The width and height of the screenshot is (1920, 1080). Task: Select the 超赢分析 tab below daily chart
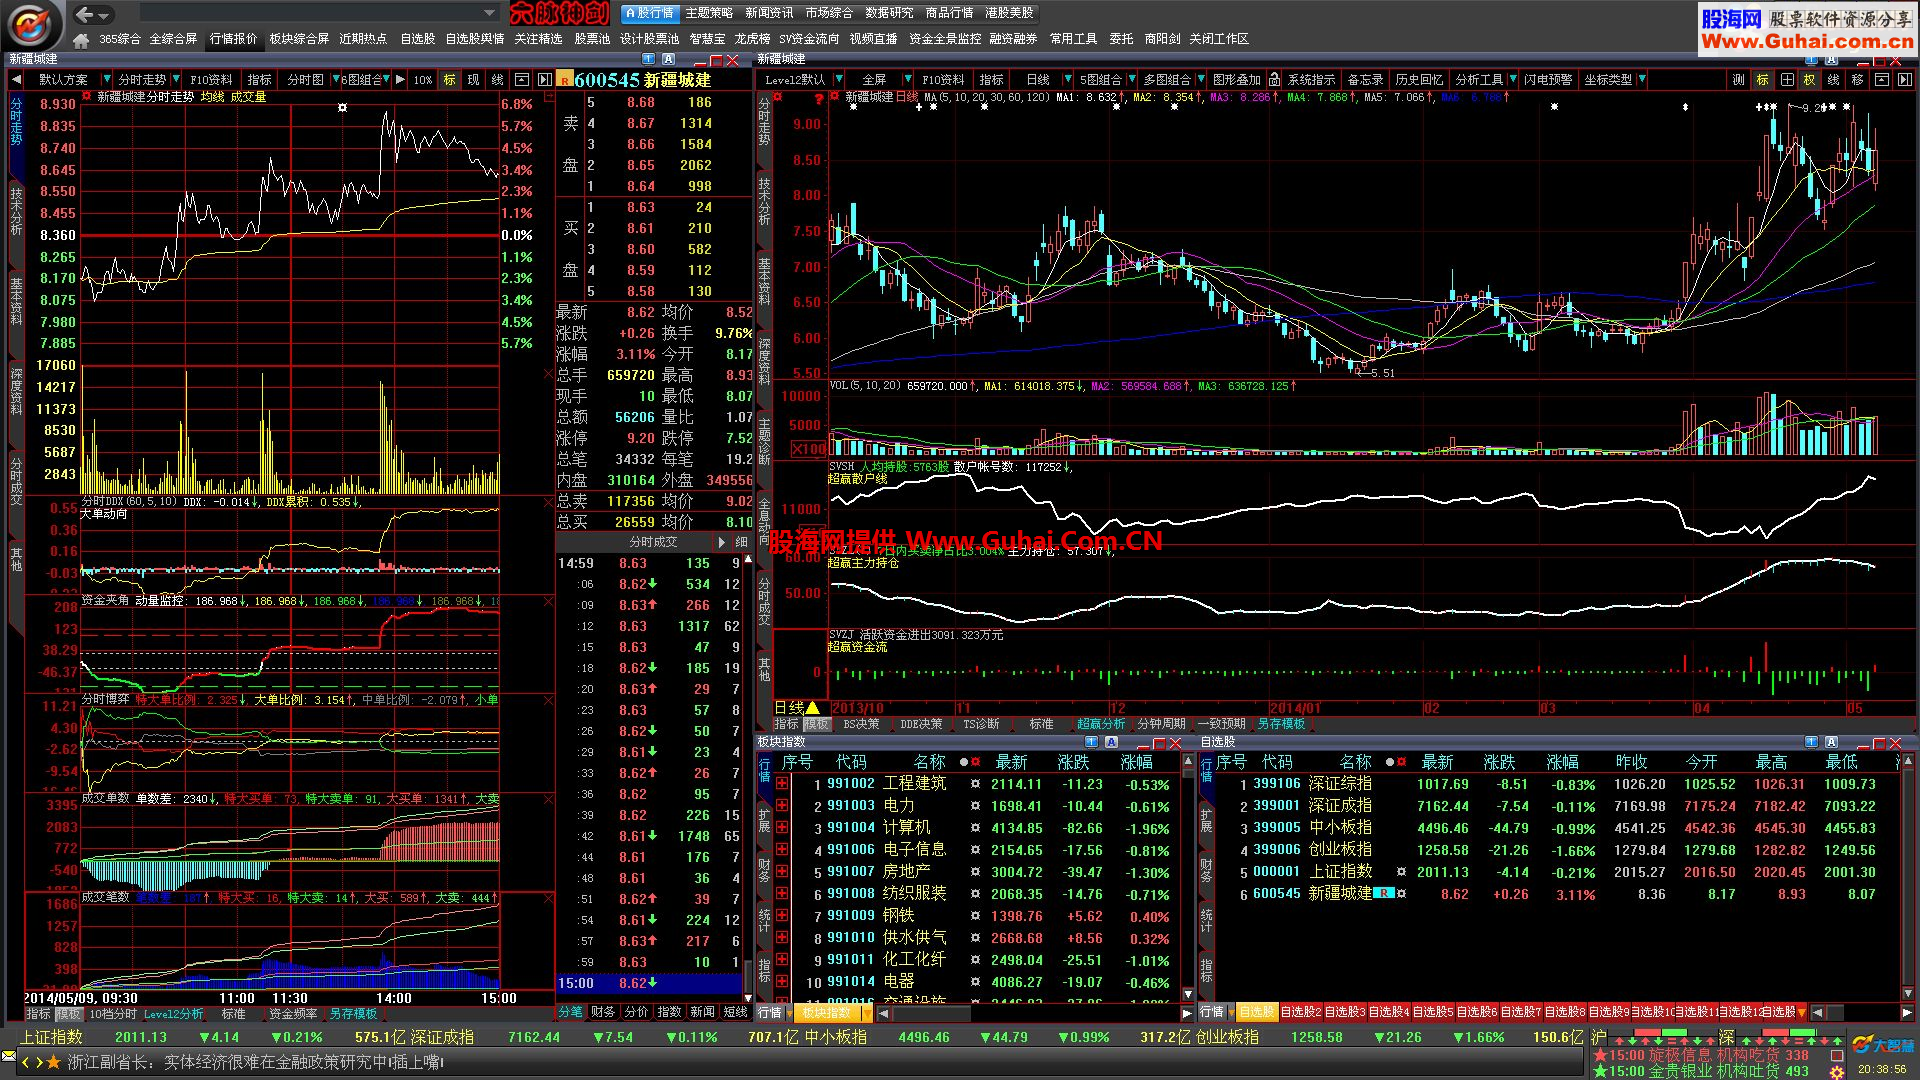coord(1101,724)
